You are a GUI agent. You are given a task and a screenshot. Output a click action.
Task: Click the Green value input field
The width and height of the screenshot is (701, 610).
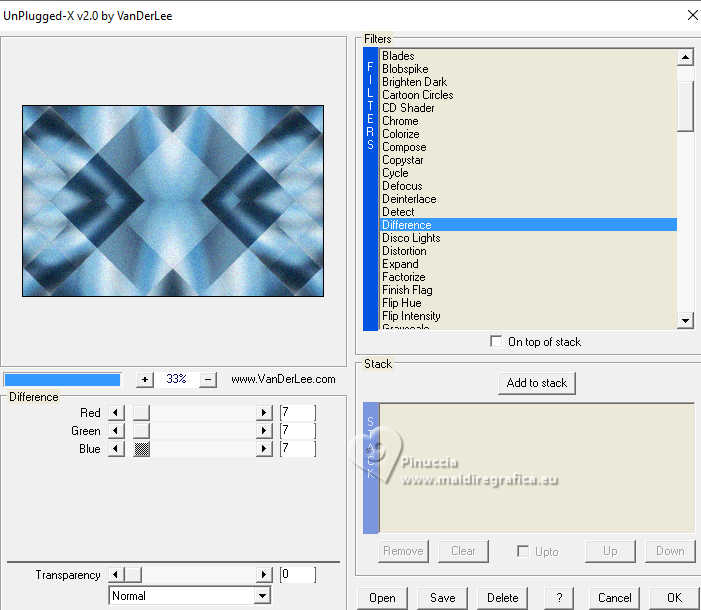pos(298,431)
